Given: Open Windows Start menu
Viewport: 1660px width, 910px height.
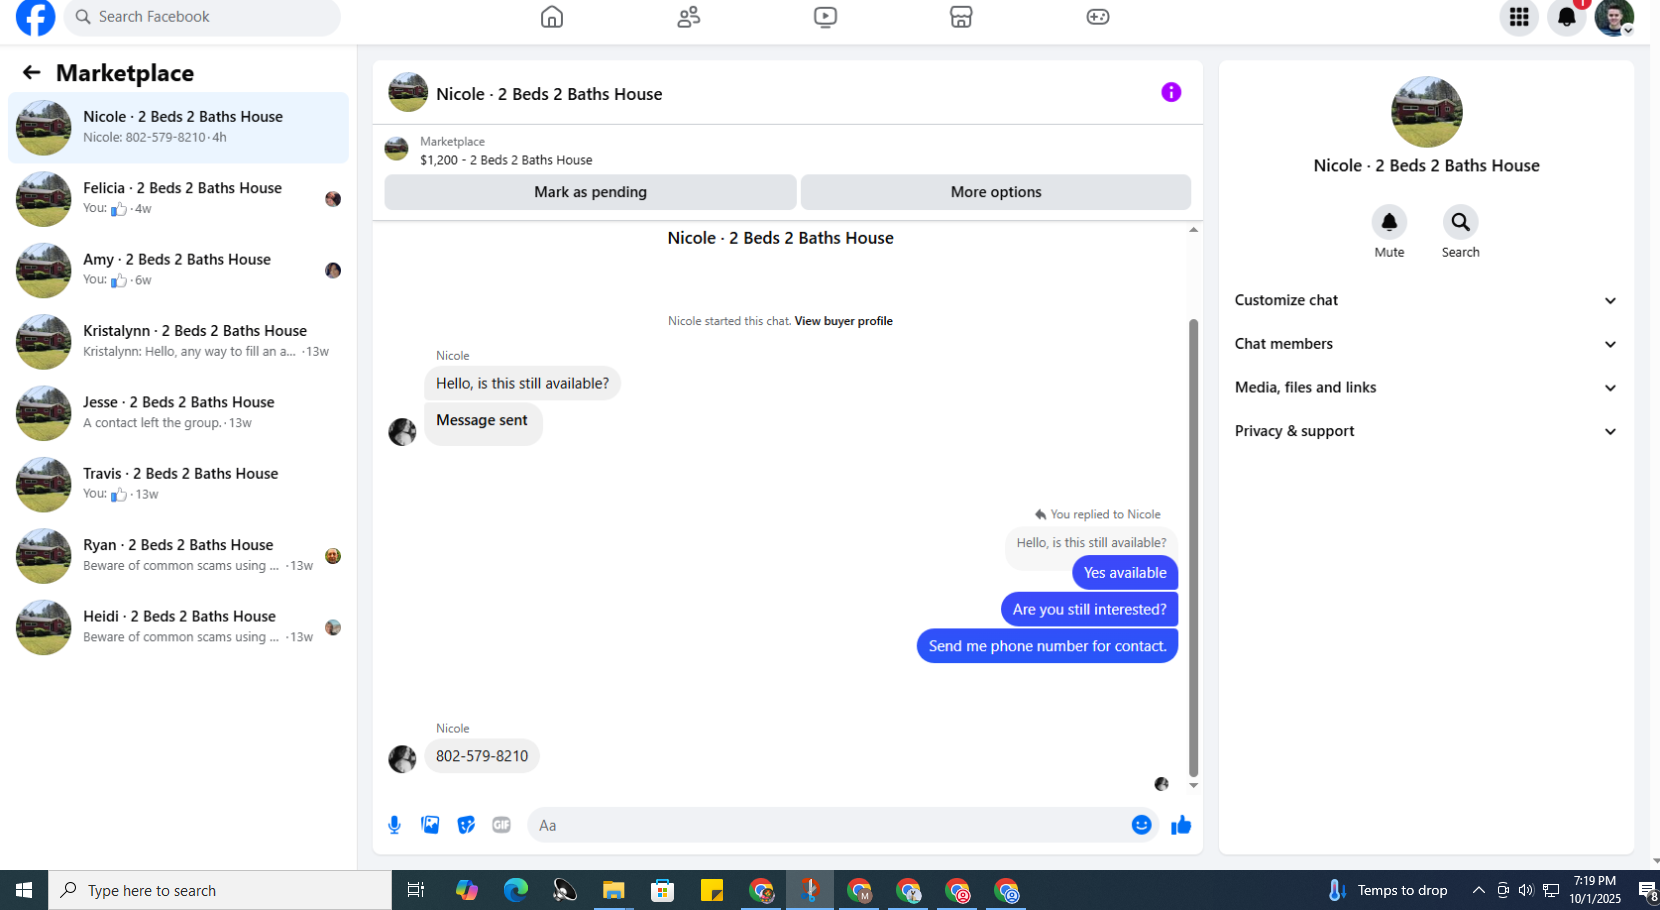Looking at the screenshot, I should click(24, 890).
